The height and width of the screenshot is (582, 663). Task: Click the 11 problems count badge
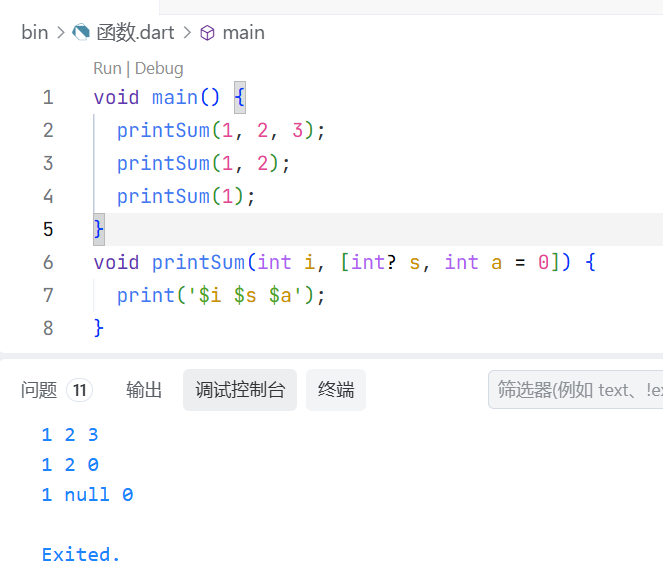click(x=79, y=390)
